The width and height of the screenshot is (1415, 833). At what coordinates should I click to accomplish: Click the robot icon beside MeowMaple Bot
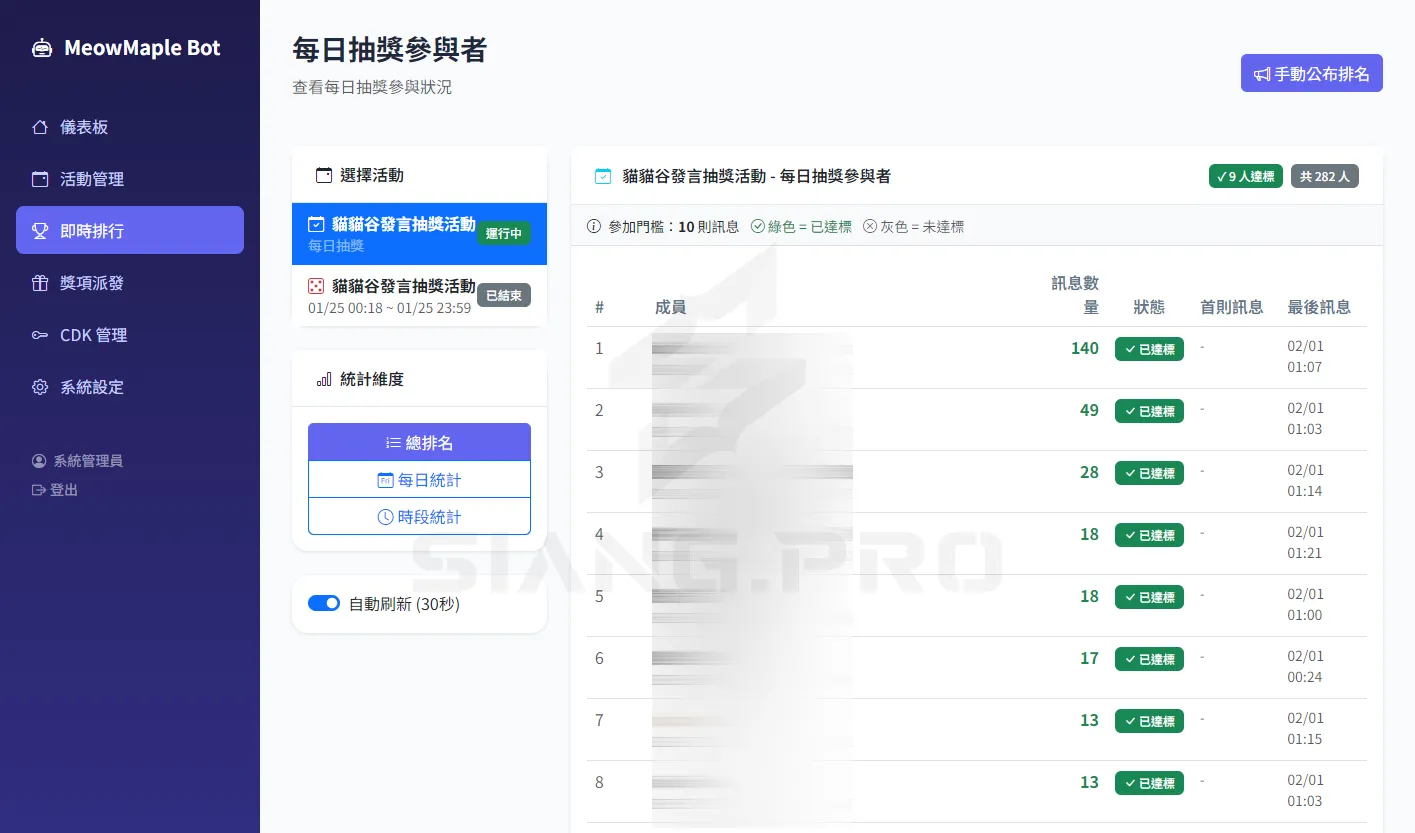[41, 47]
